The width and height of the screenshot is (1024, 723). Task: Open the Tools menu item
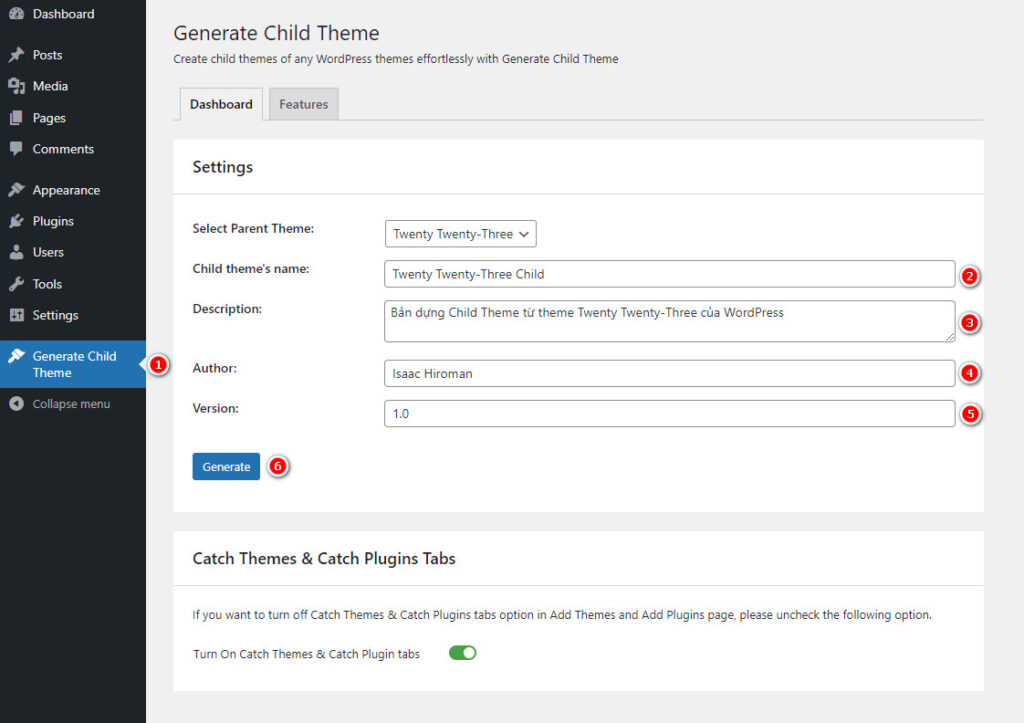73,284
